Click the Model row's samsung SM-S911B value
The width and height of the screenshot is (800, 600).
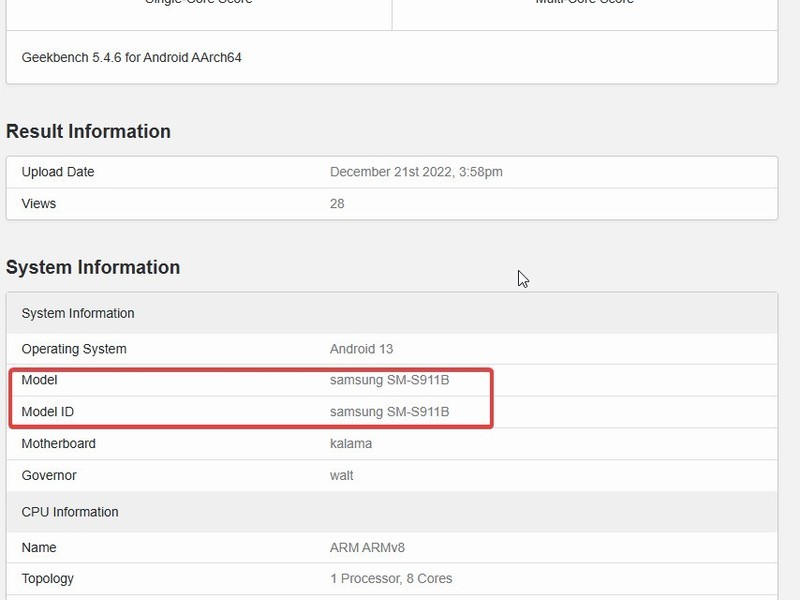pos(389,380)
